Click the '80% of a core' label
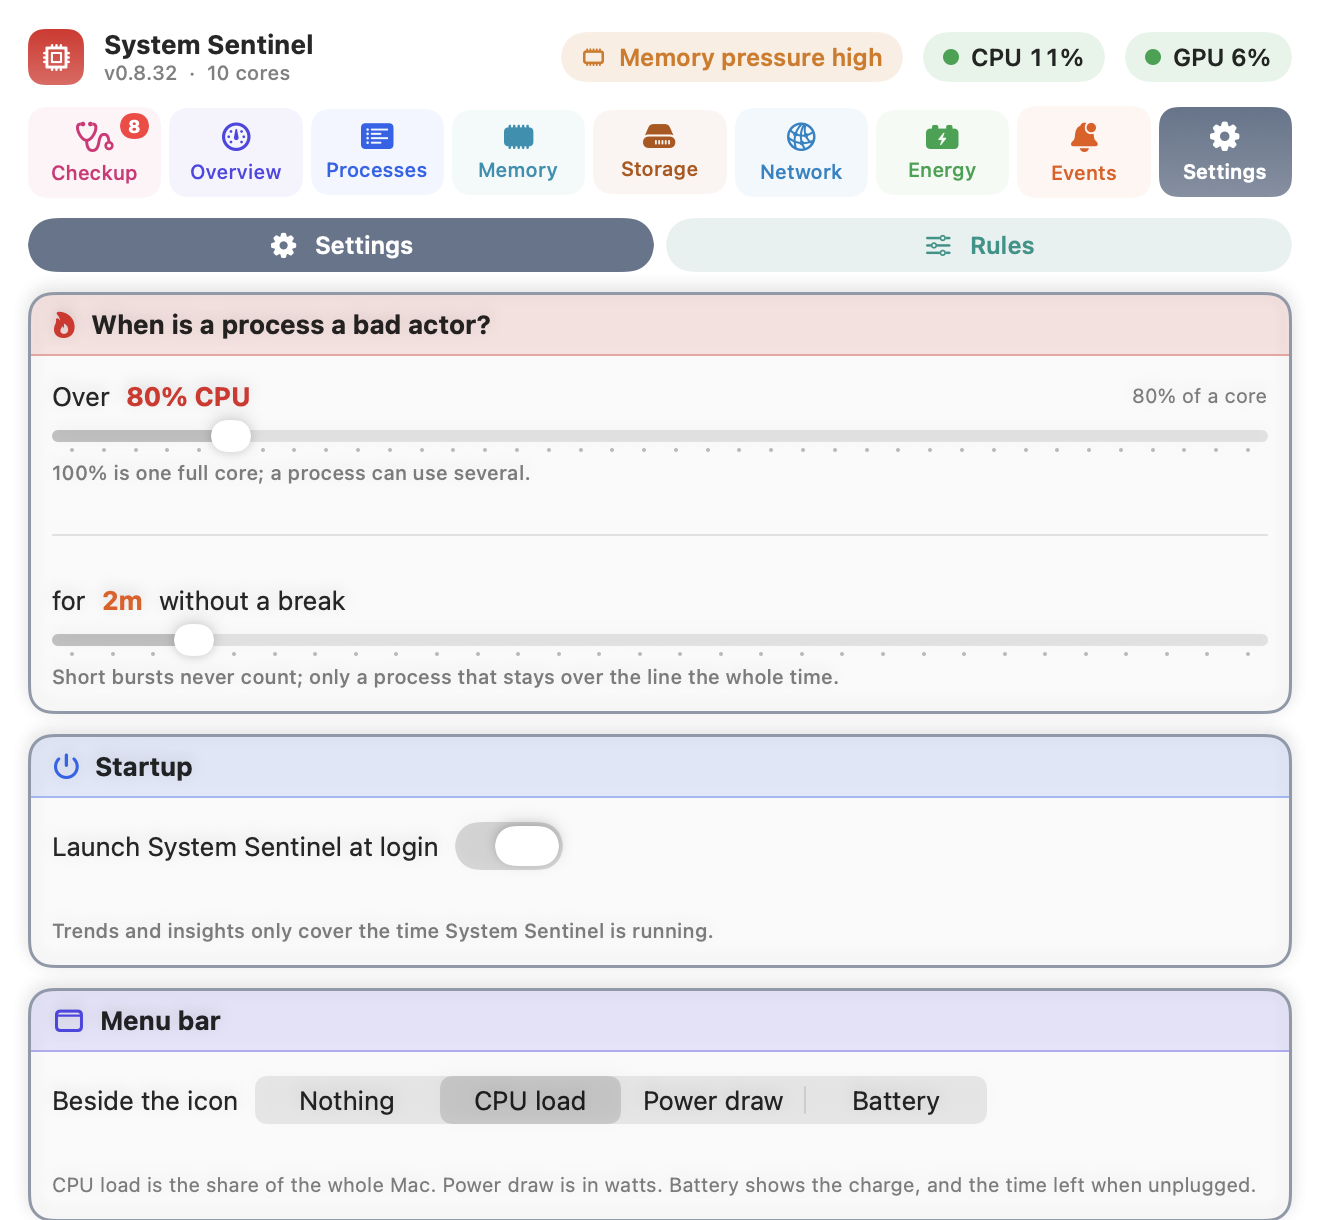 coord(1199,396)
